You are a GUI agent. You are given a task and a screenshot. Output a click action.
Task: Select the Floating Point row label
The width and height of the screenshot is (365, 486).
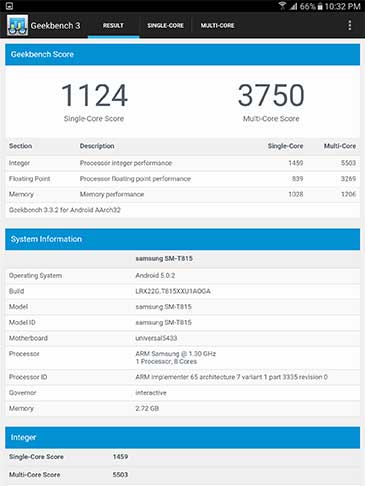(29, 179)
